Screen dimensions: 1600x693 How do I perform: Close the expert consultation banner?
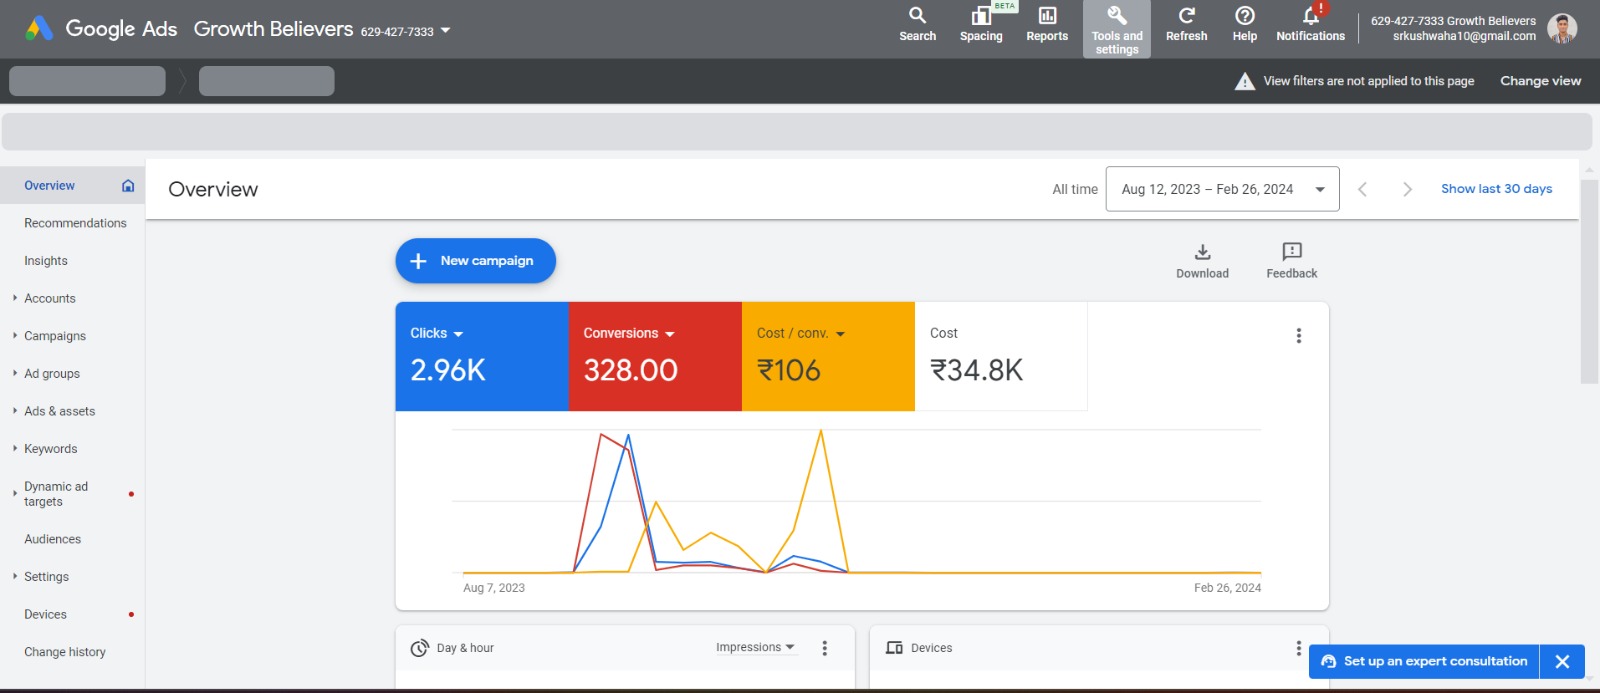click(1562, 662)
